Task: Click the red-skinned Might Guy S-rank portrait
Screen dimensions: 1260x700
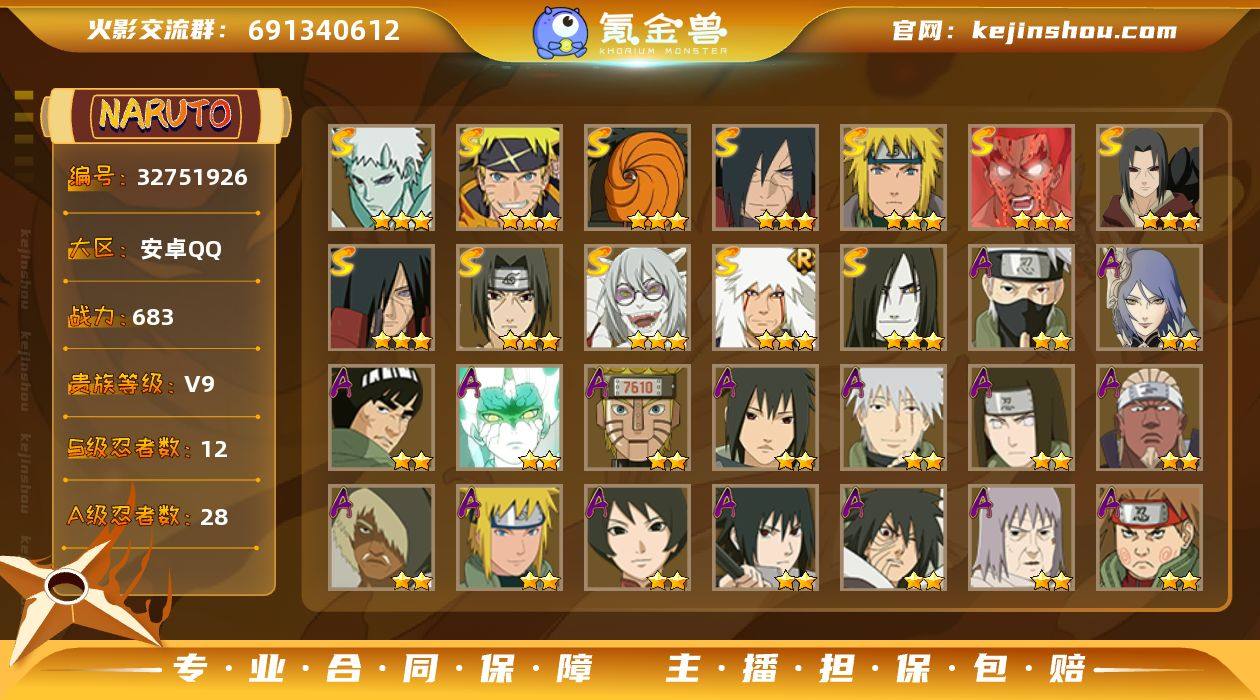Action: point(1021,177)
